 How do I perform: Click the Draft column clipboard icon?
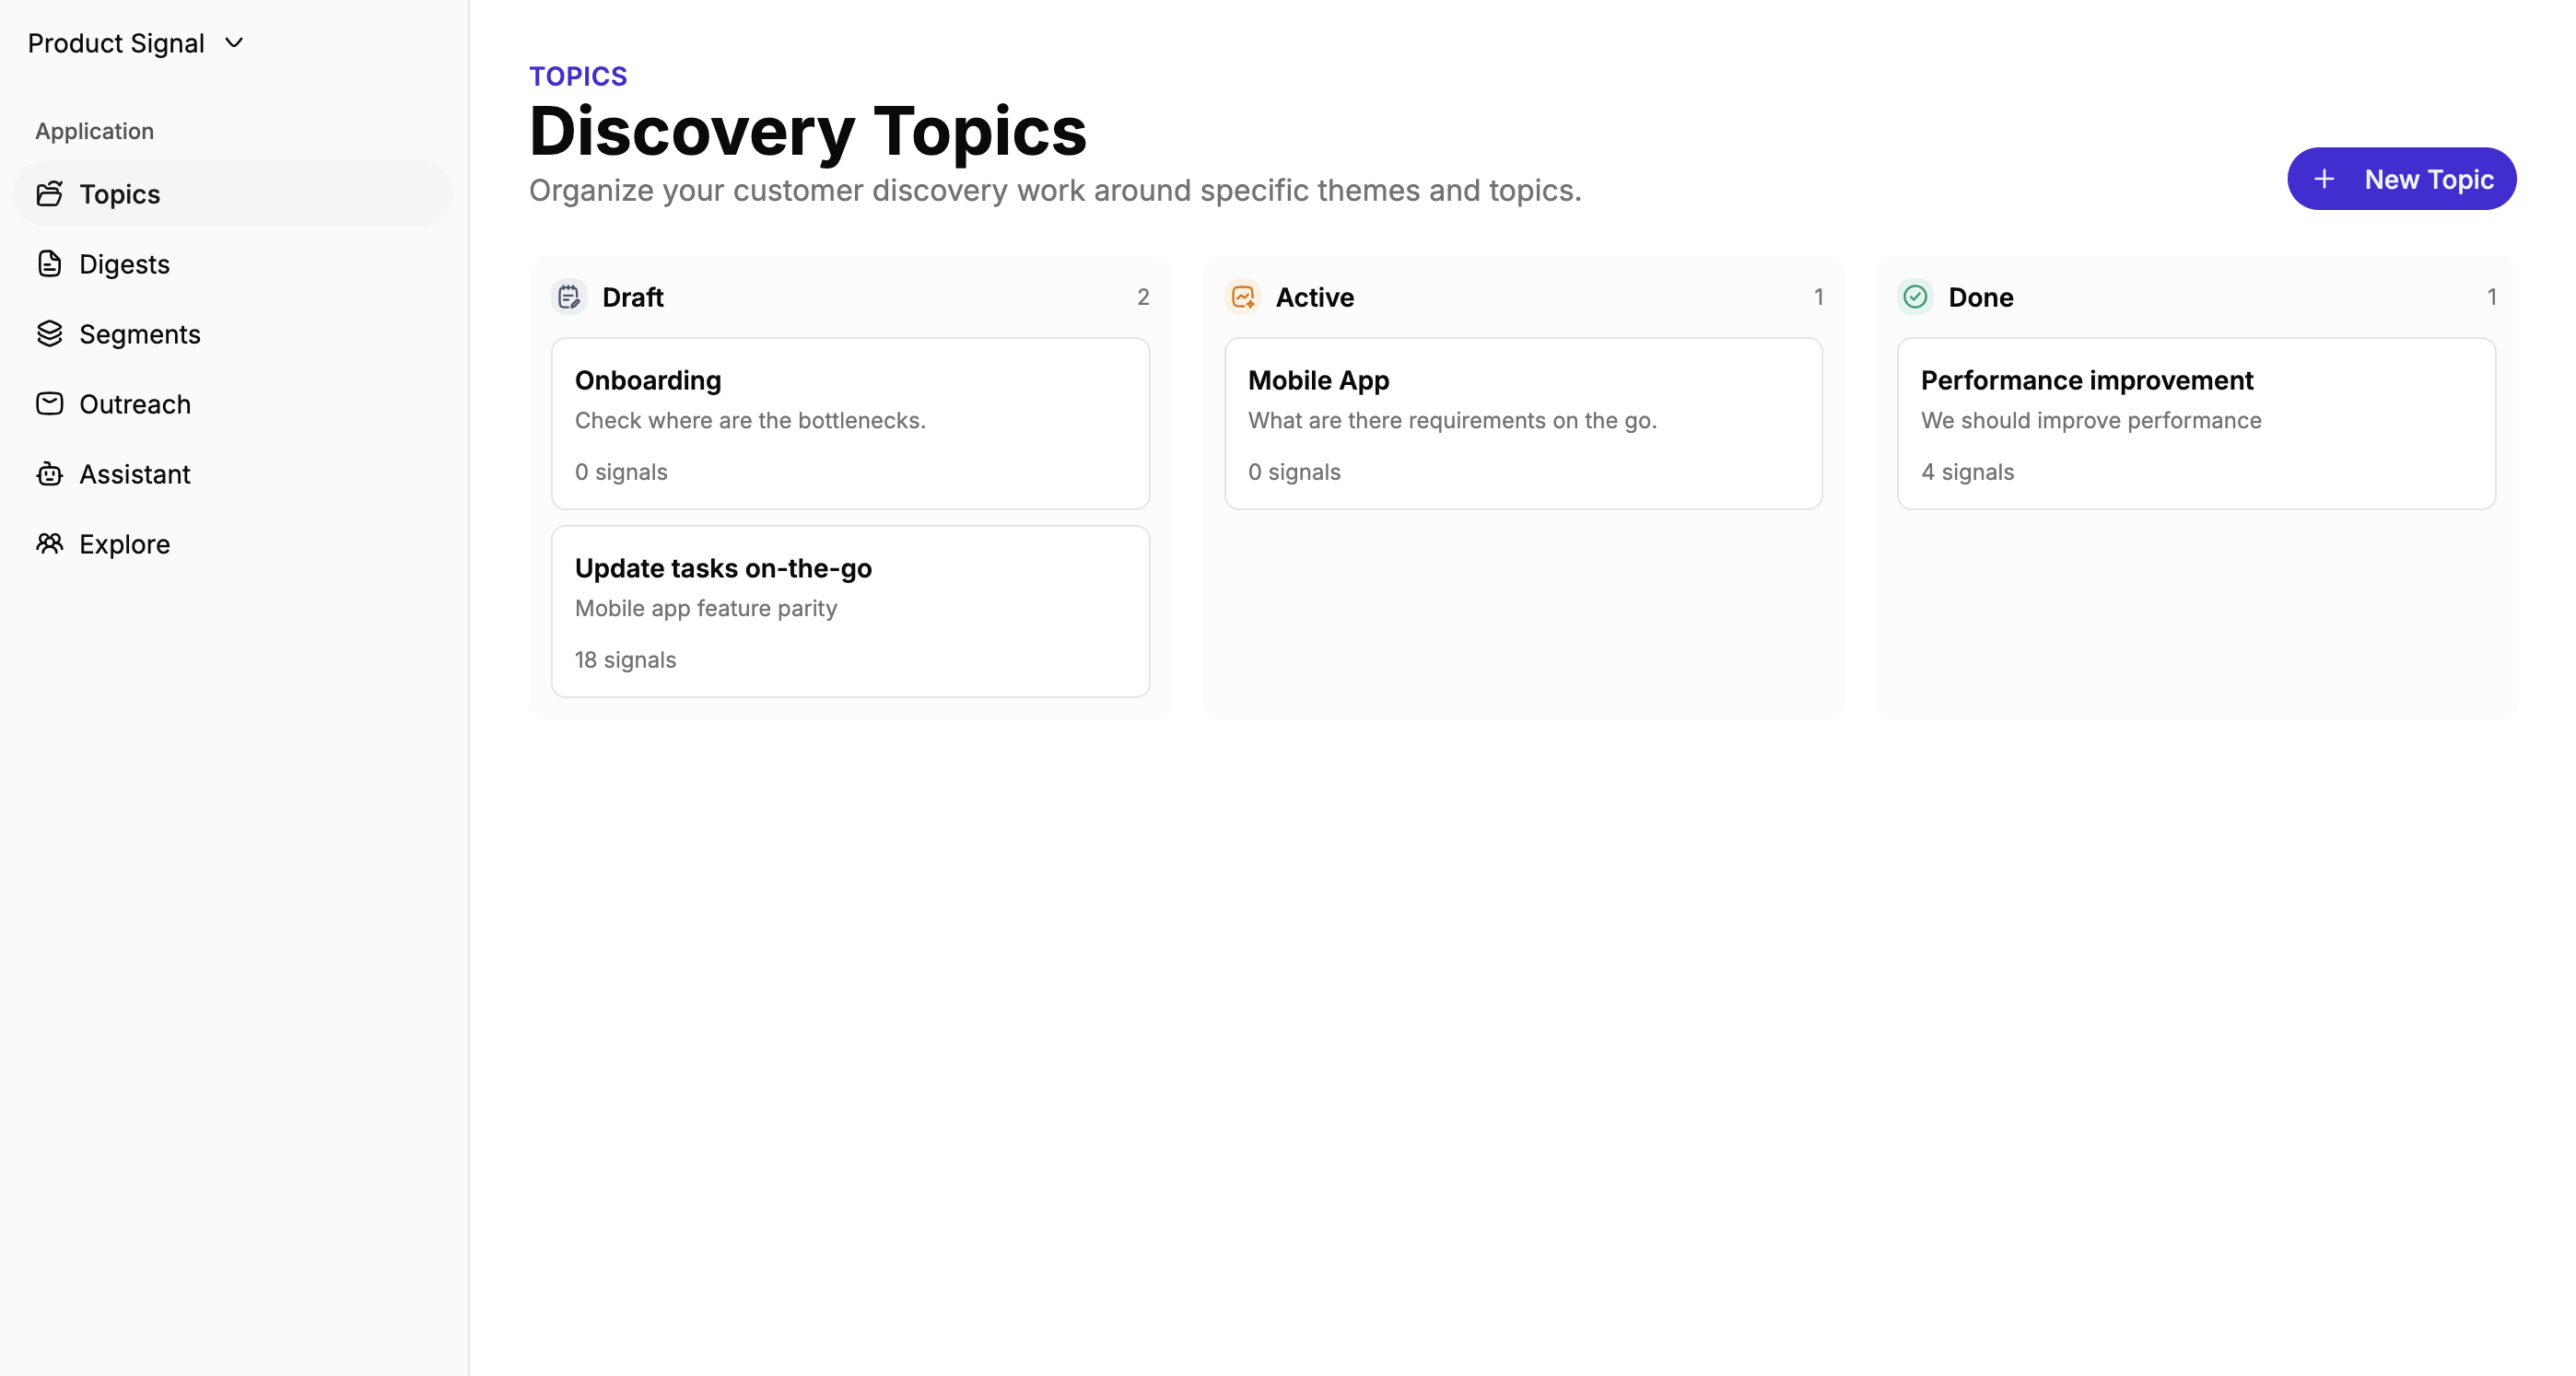pos(569,297)
